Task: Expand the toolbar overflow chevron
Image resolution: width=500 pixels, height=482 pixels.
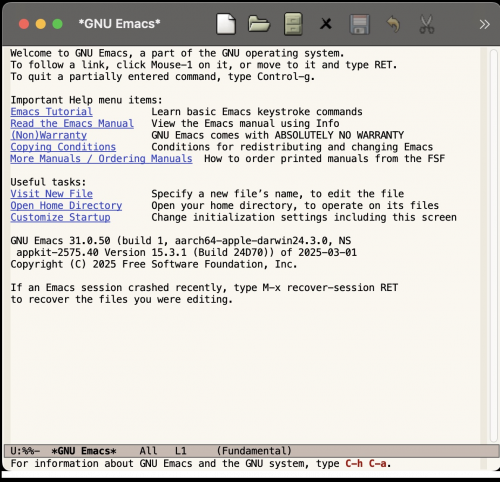Action: coord(484,24)
